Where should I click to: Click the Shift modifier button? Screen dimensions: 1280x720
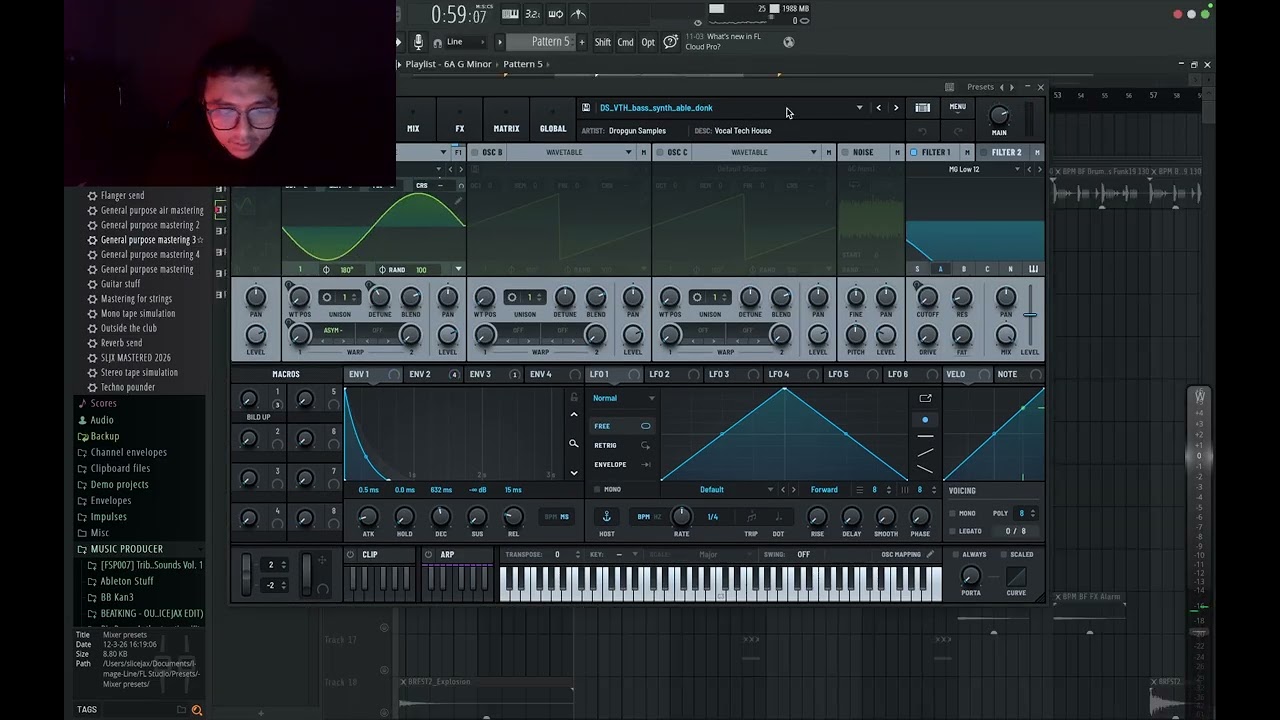tap(602, 42)
